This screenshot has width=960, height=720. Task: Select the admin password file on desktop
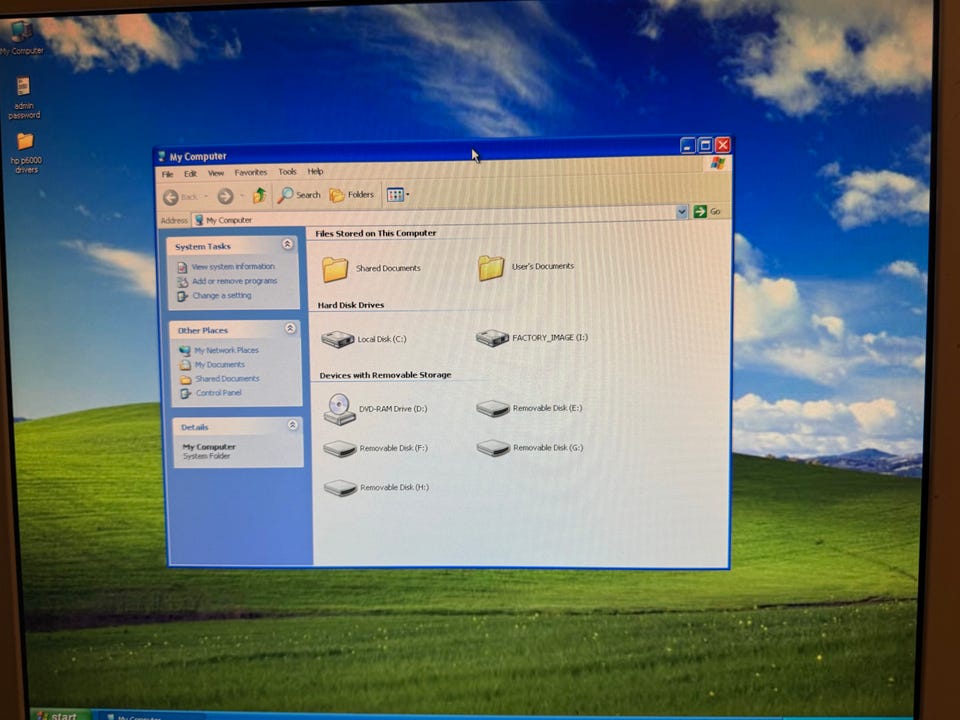[x=24, y=97]
